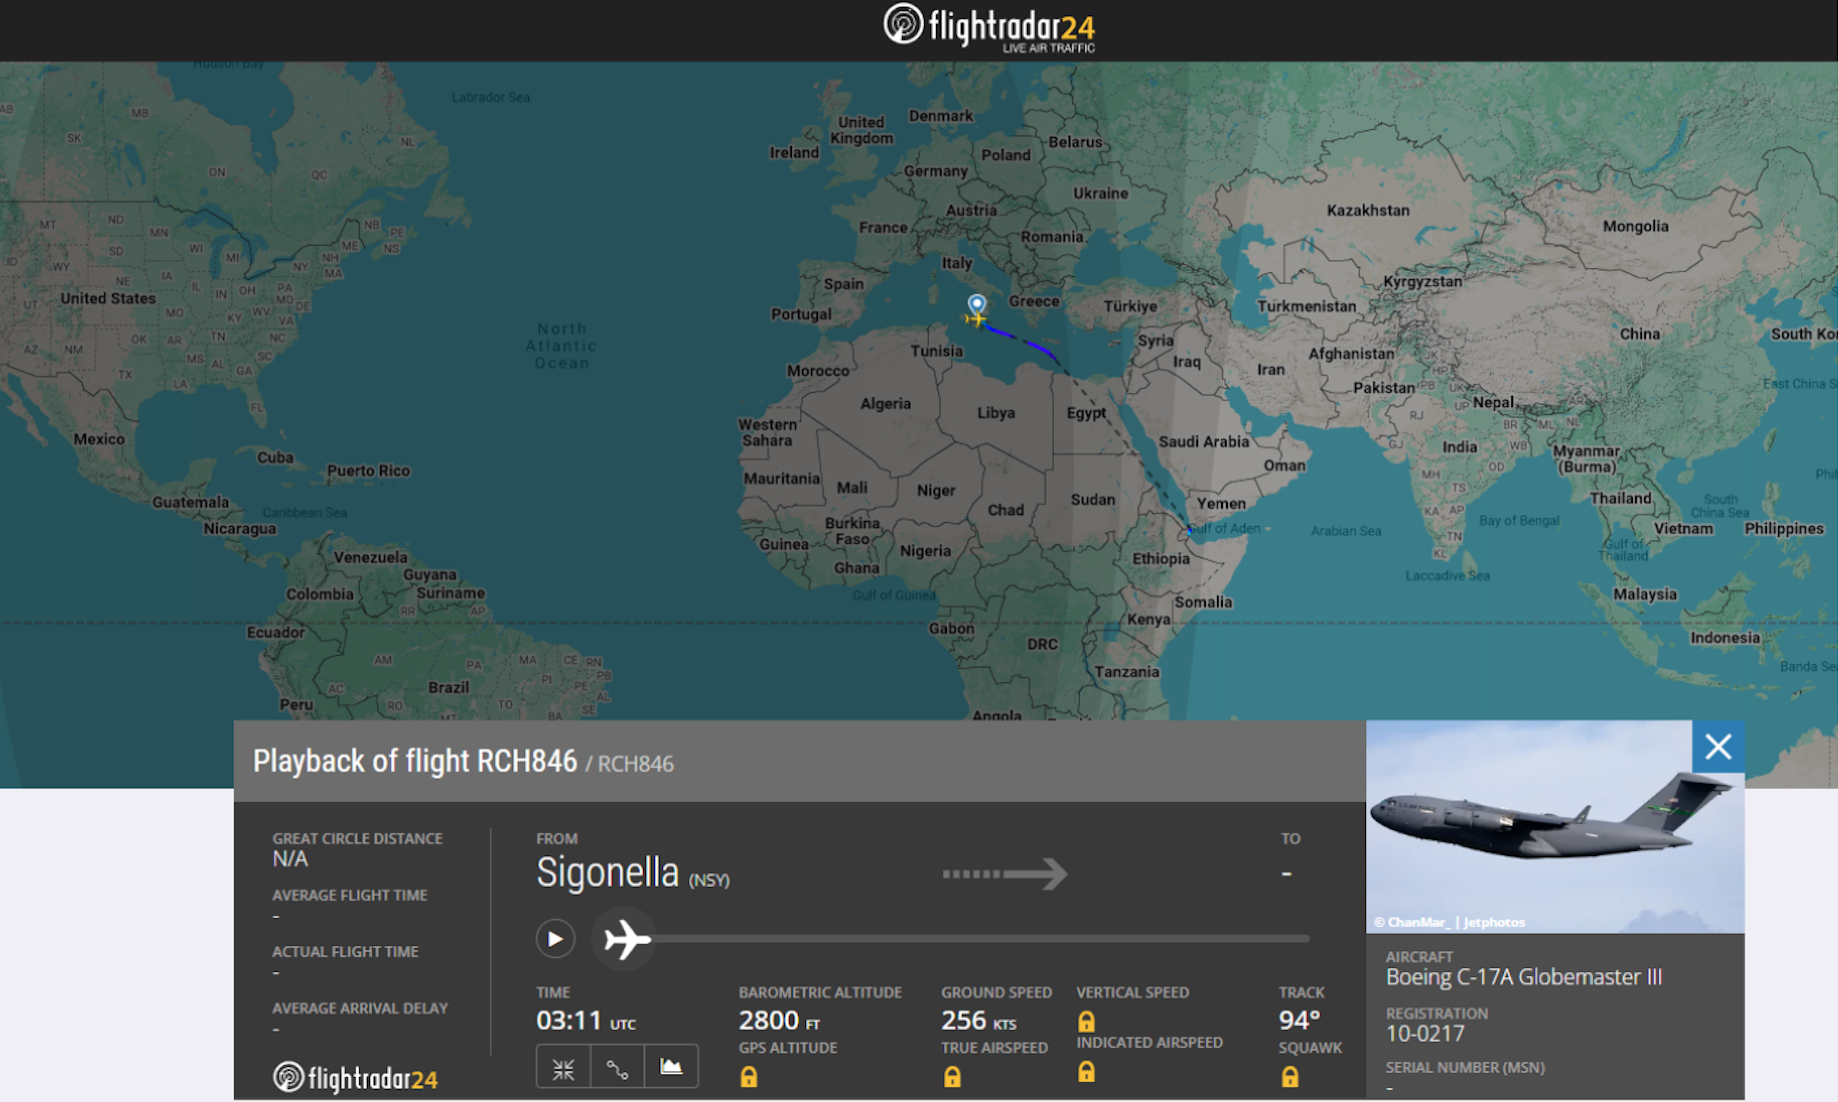Viewport: 1838px width, 1102px height.
Task: Click the Squawk lock icon
Action: click(1290, 1076)
